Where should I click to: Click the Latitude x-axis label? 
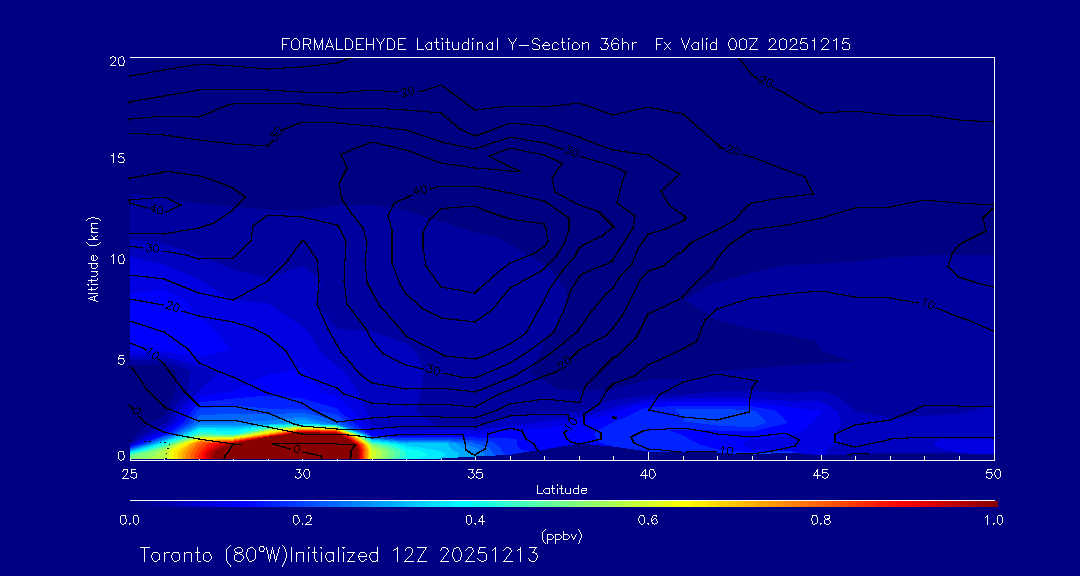[x=561, y=489]
